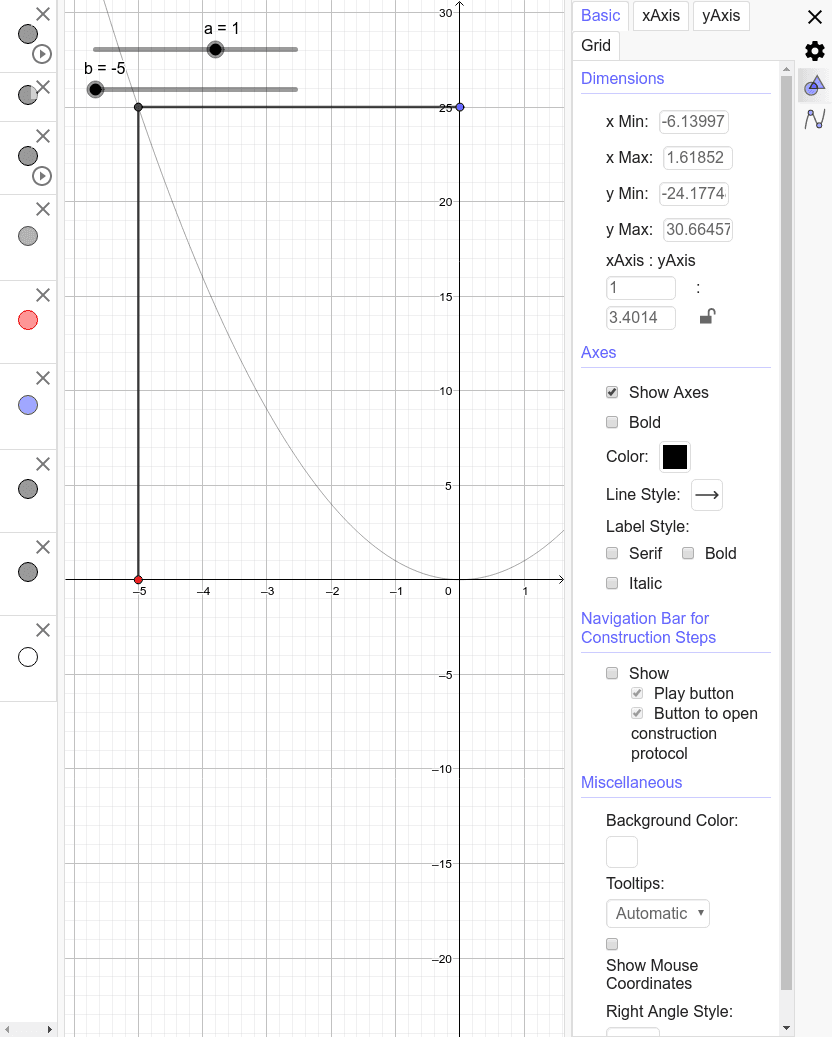Edit the yAxis ratio field showing 3.4014
This screenshot has width=834, height=1039.
[641, 317]
